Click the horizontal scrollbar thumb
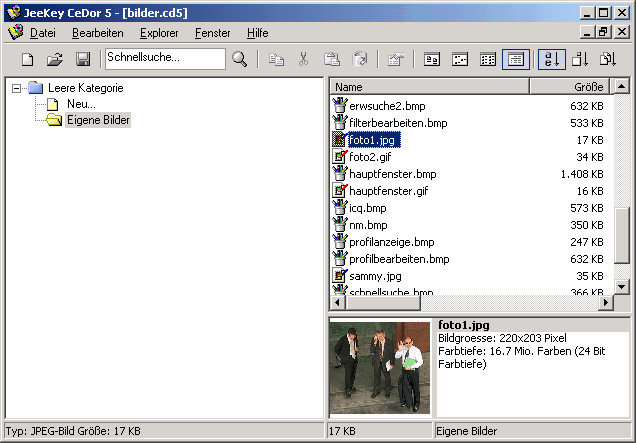 (x=383, y=303)
